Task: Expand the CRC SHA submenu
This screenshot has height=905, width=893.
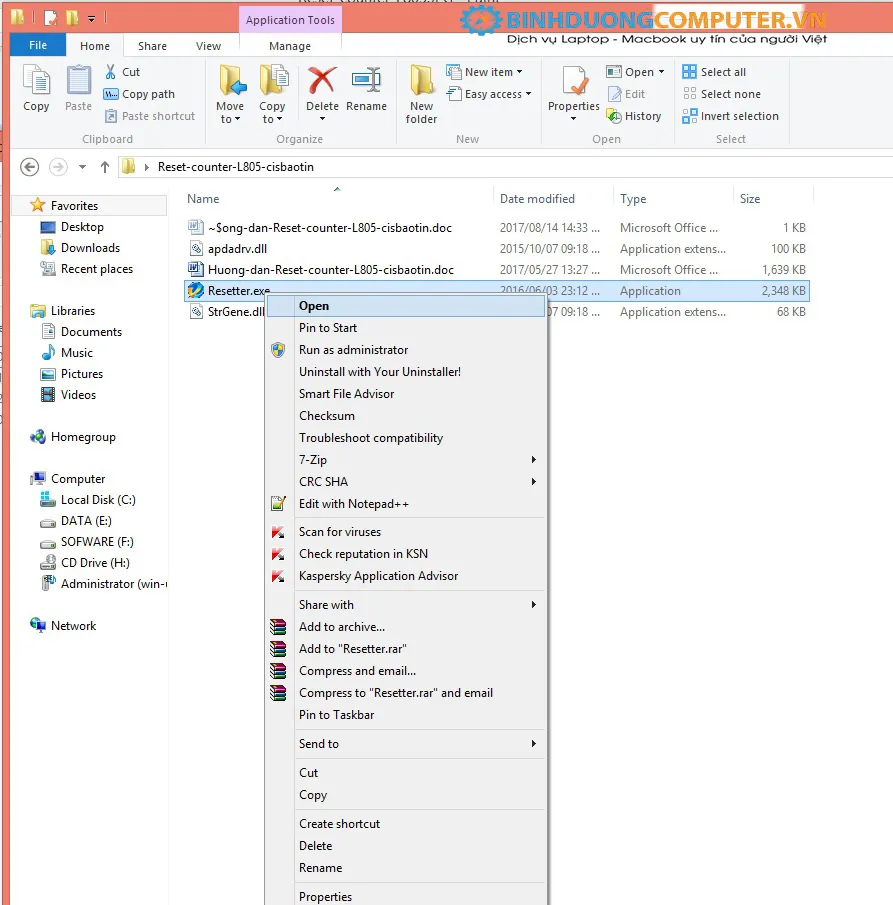Action: pos(534,481)
